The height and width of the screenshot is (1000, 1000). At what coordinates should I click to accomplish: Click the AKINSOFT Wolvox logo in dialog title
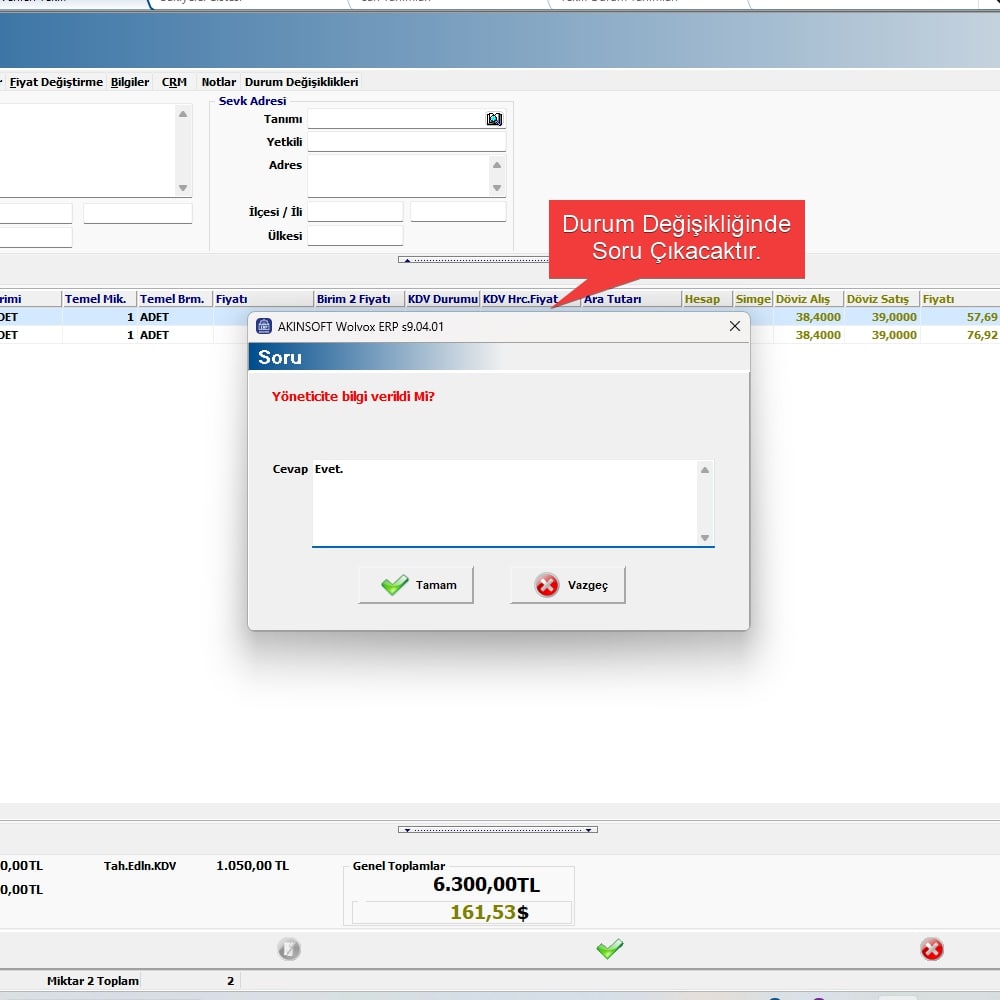click(264, 326)
